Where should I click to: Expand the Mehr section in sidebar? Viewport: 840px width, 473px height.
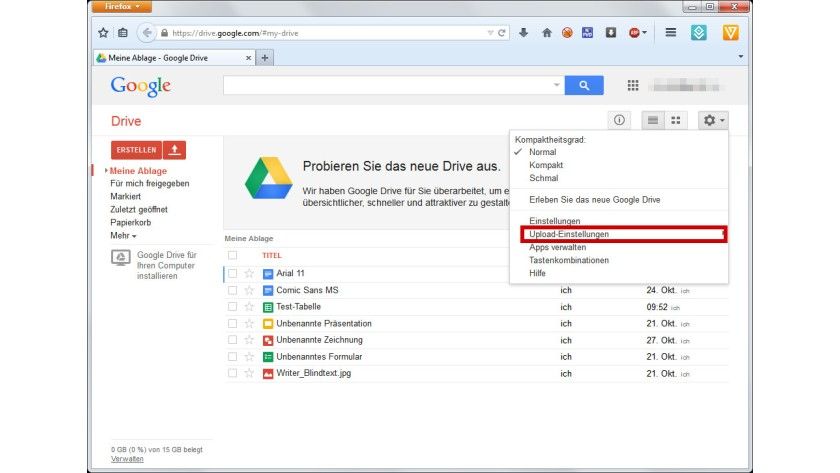click(123, 236)
